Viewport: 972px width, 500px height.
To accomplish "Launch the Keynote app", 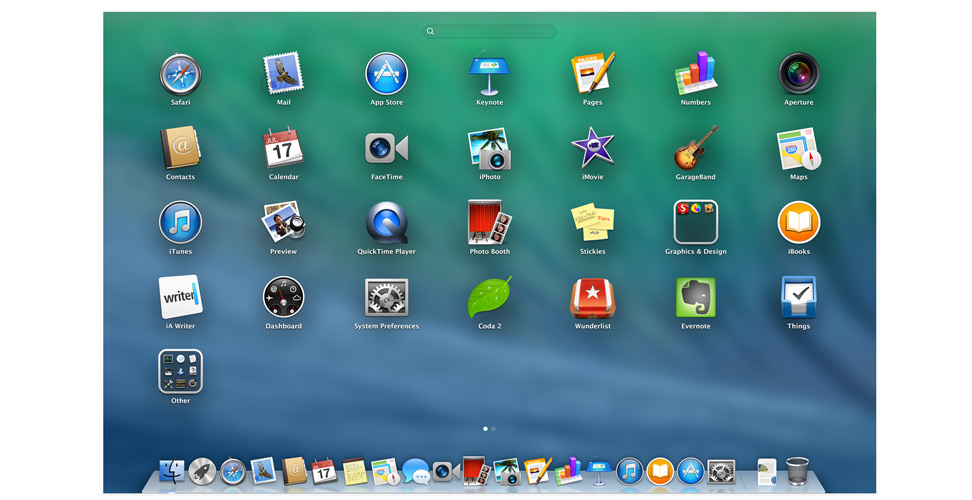I will 489,74.
